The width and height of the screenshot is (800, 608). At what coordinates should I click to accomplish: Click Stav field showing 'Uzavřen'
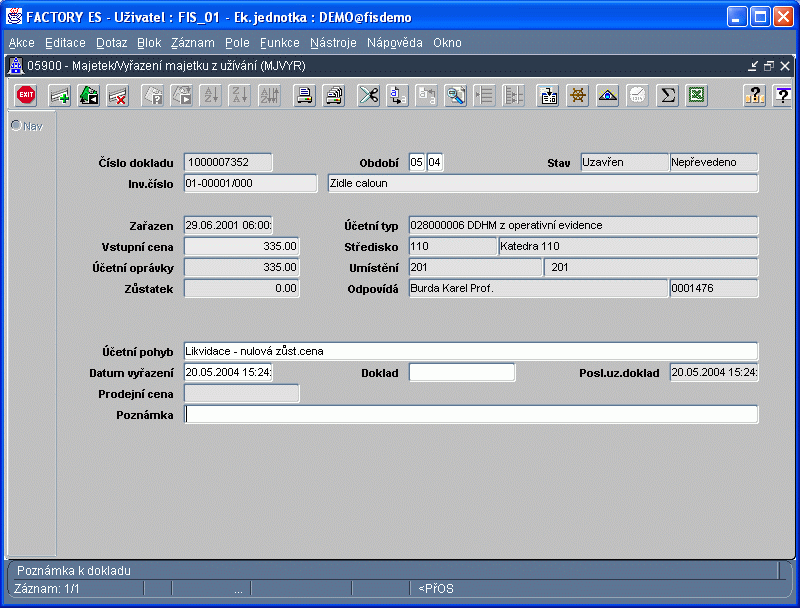coord(624,162)
